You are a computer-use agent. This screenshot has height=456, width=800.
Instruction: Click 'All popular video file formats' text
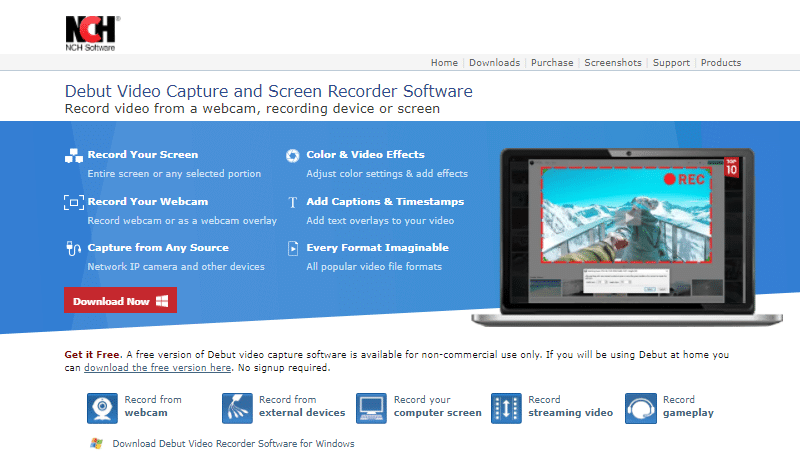point(374,267)
